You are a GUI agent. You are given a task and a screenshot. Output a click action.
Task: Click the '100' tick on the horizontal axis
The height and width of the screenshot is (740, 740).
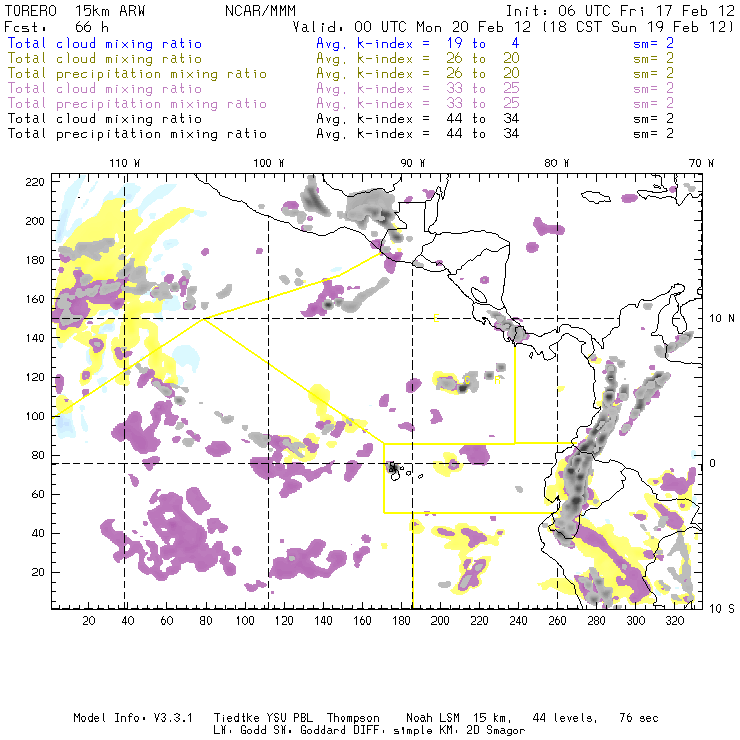[x=245, y=621]
